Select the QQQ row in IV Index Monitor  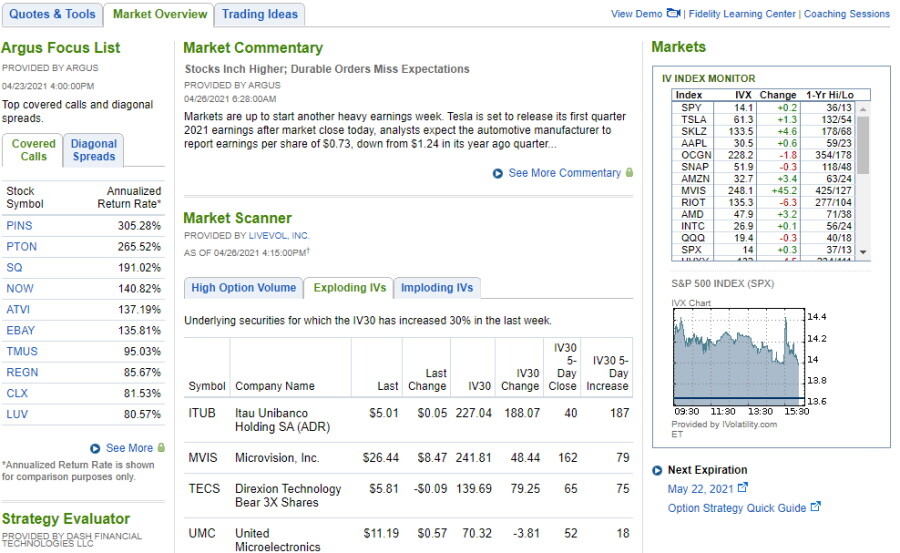(x=763, y=238)
